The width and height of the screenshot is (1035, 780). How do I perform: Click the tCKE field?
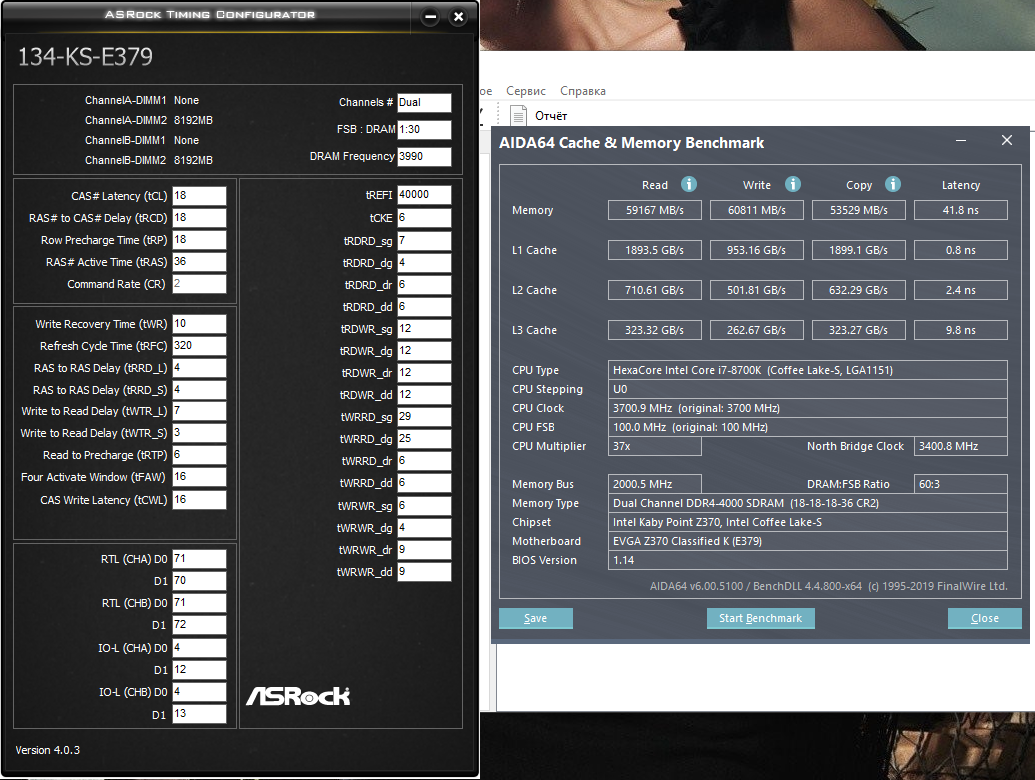click(x=424, y=218)
